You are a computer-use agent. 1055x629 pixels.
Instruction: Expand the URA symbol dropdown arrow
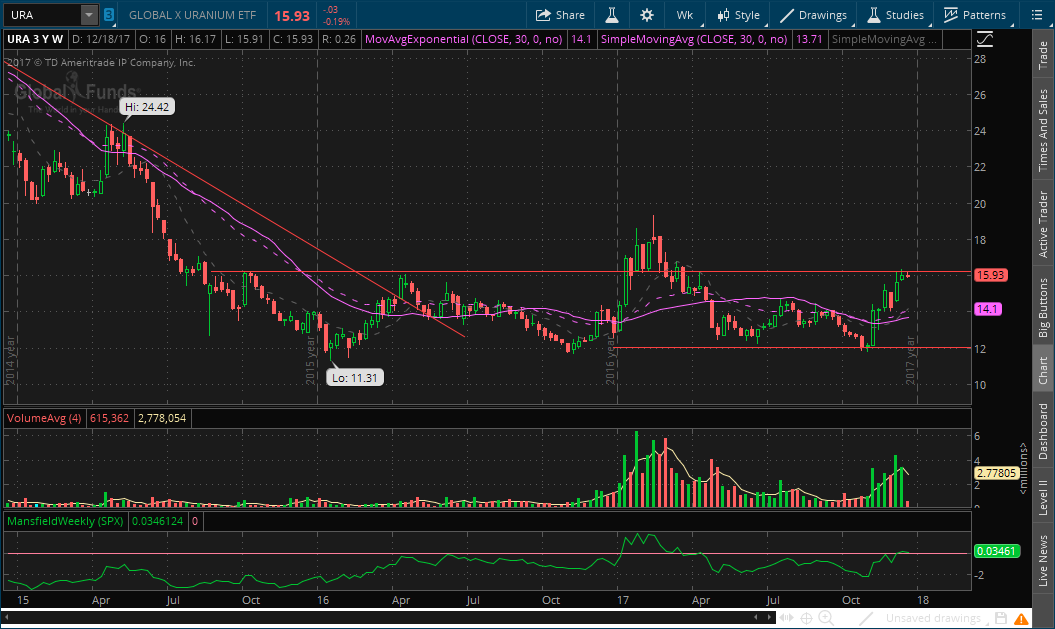(88, 15)
